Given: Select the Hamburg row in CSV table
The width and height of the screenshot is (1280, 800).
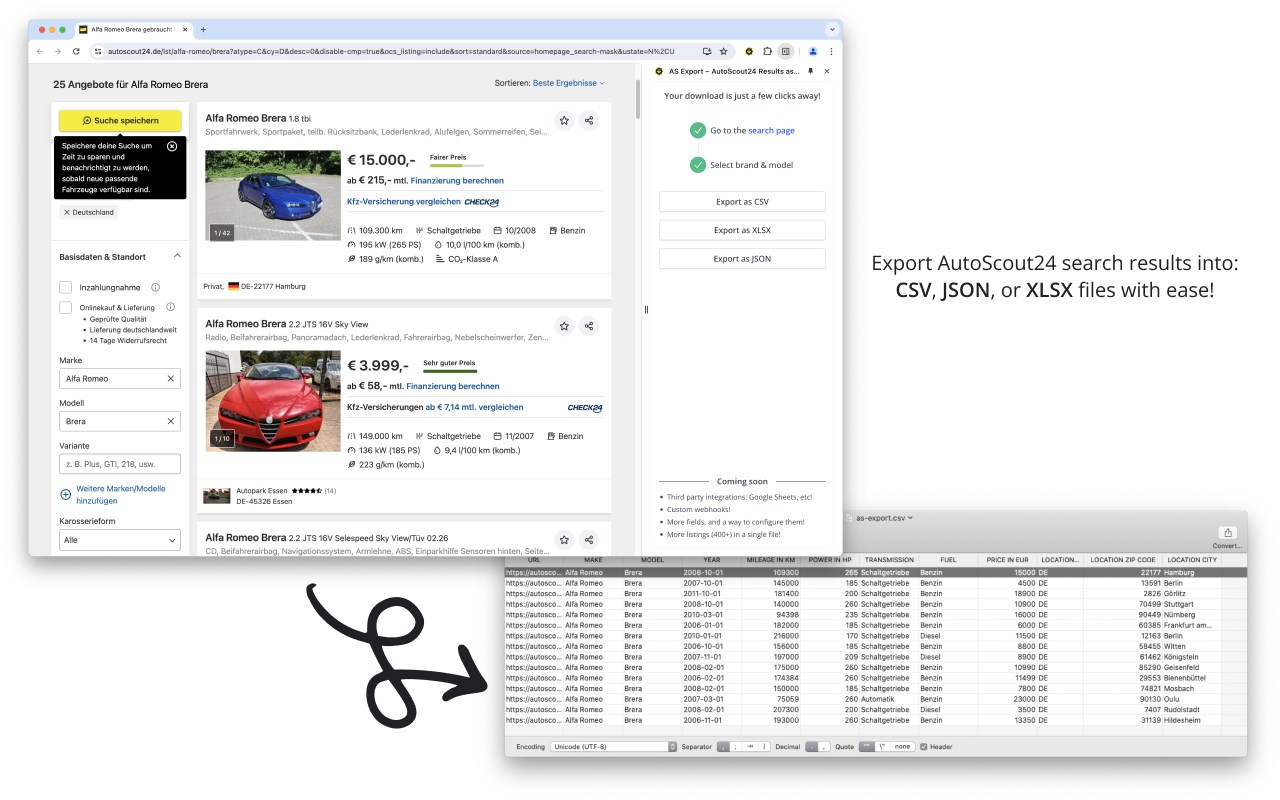Looking at the screenshot, I should [x=875, y=573].
